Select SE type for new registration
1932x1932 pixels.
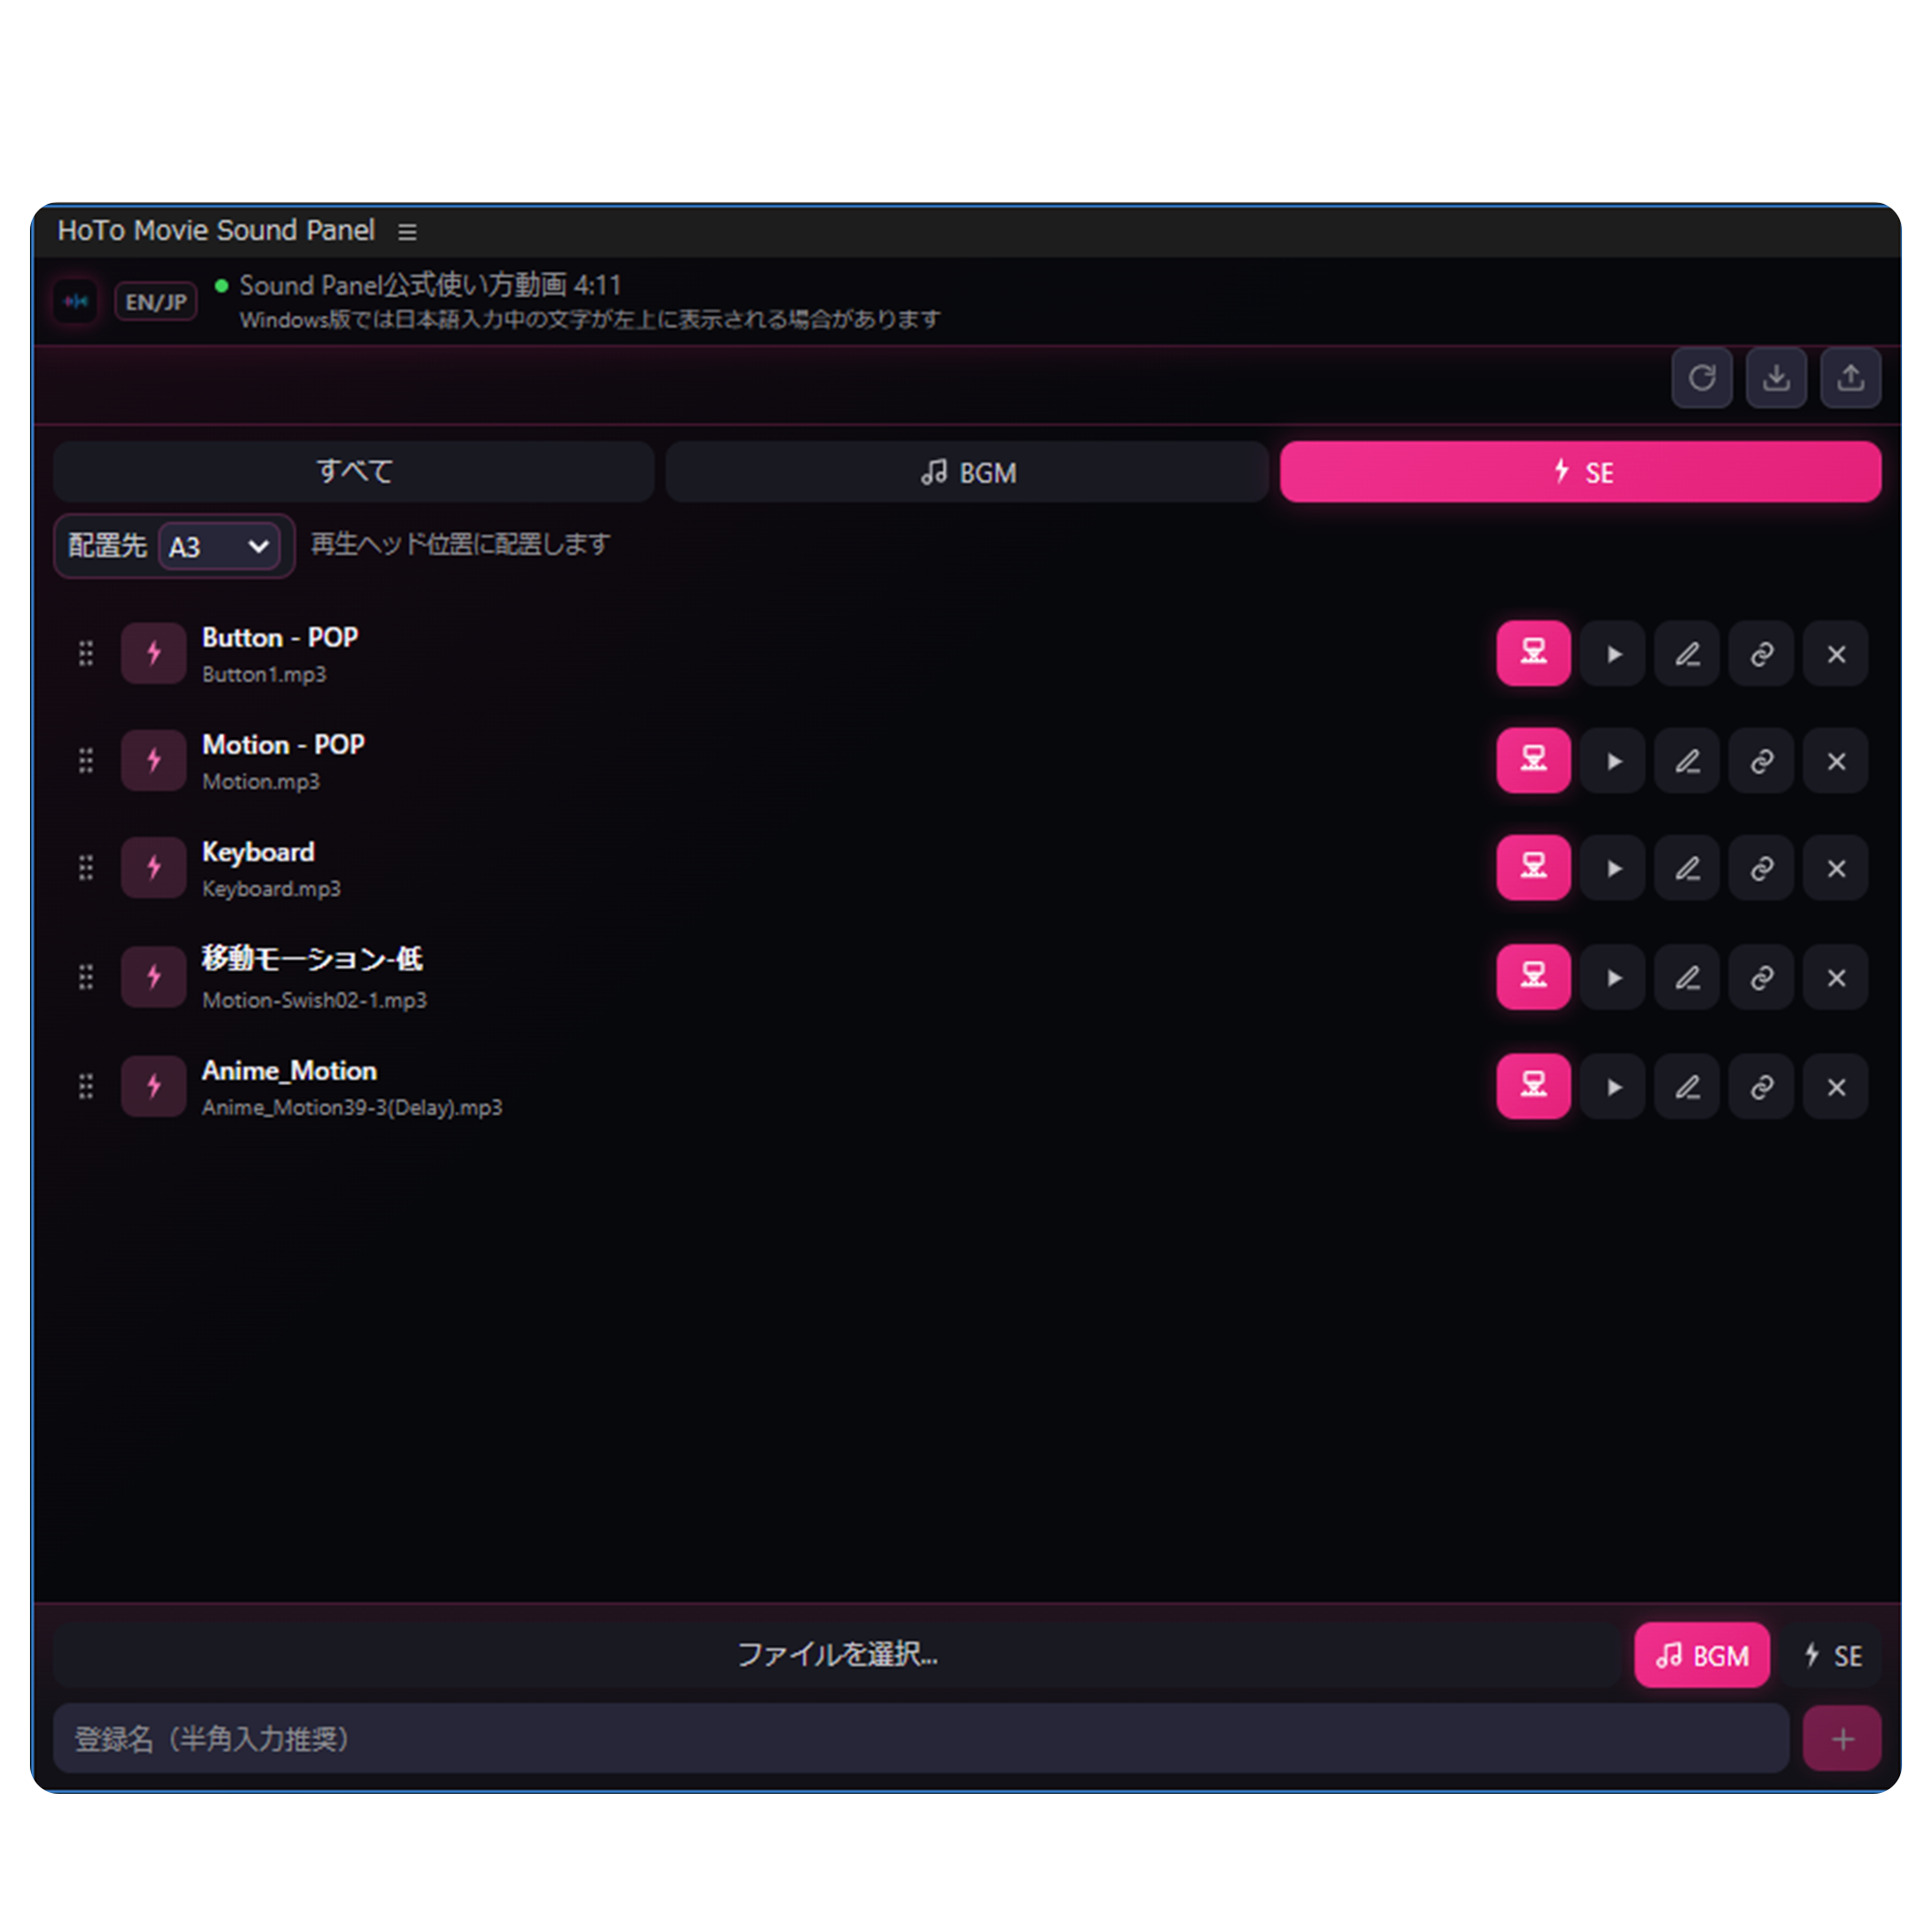coord(1832,1655)
